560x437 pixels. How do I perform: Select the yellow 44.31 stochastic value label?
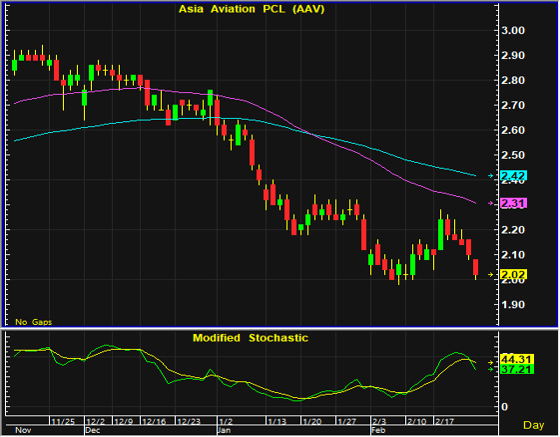517,359
